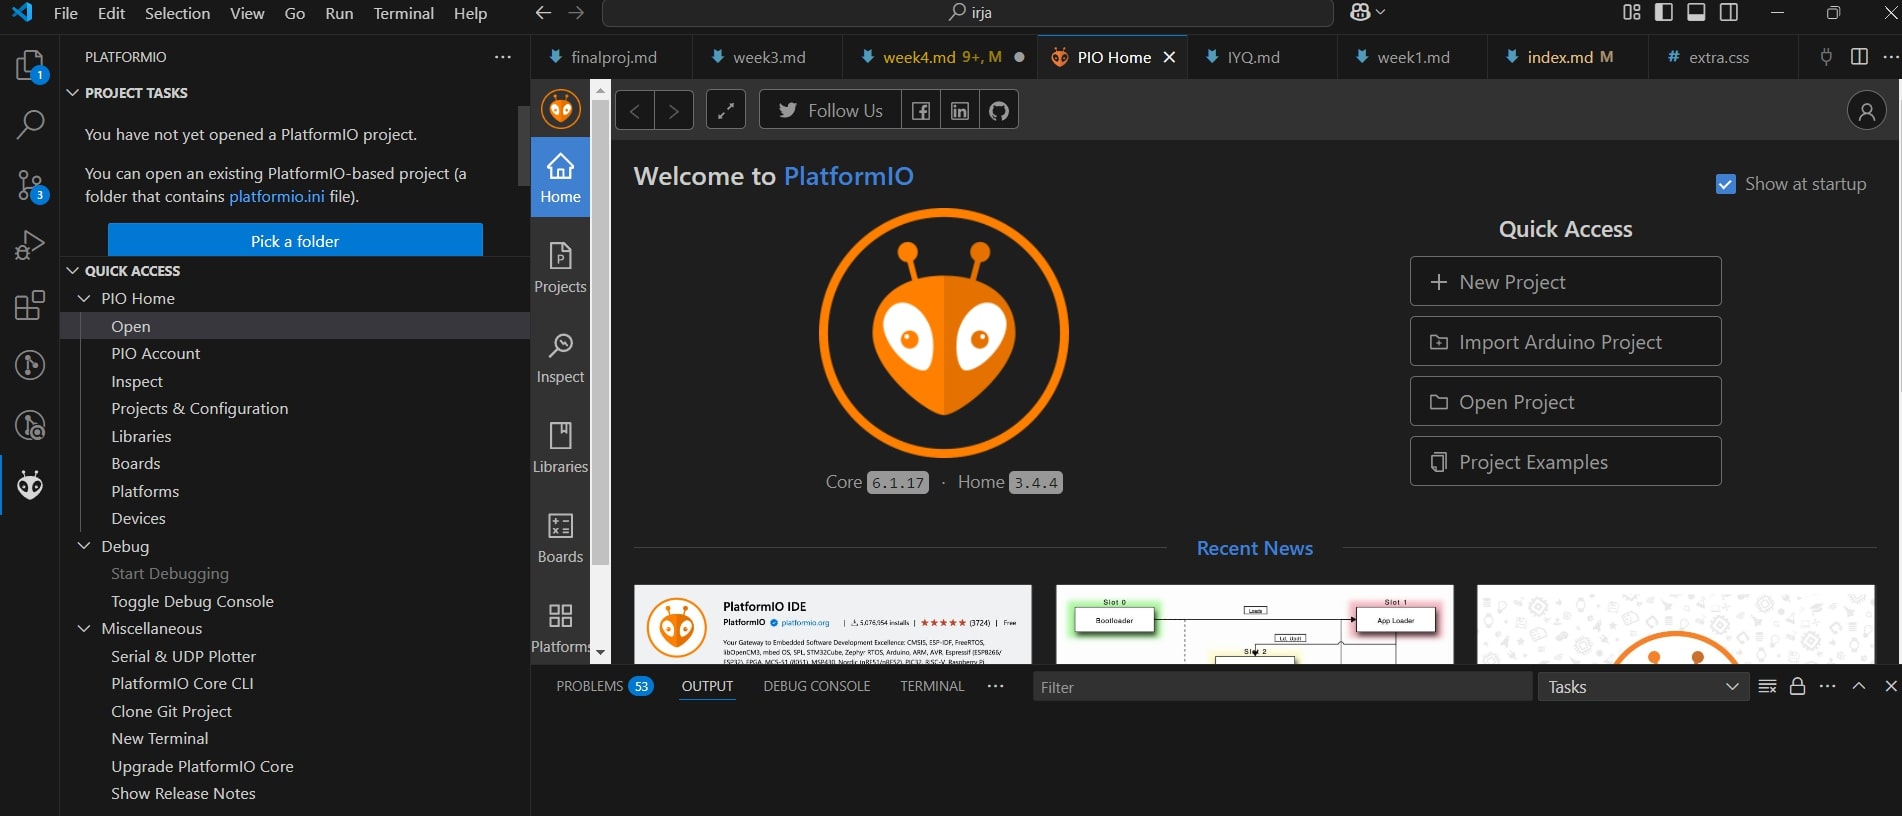Collapse the PIO Home tree node
Screen dimensions: 1902x816
click(x=84, y=298)
